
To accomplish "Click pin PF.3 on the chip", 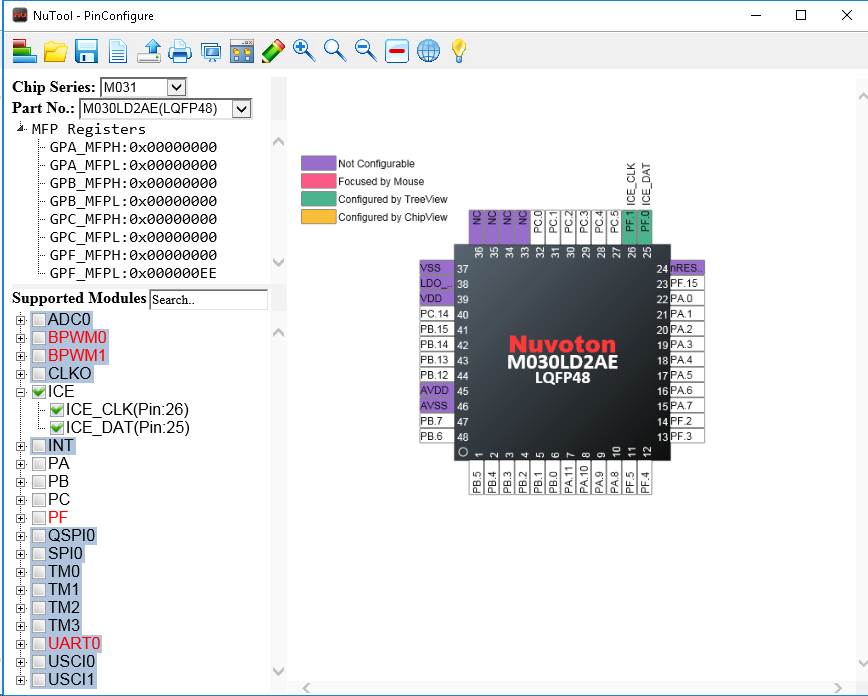I will tap(688, 436).
